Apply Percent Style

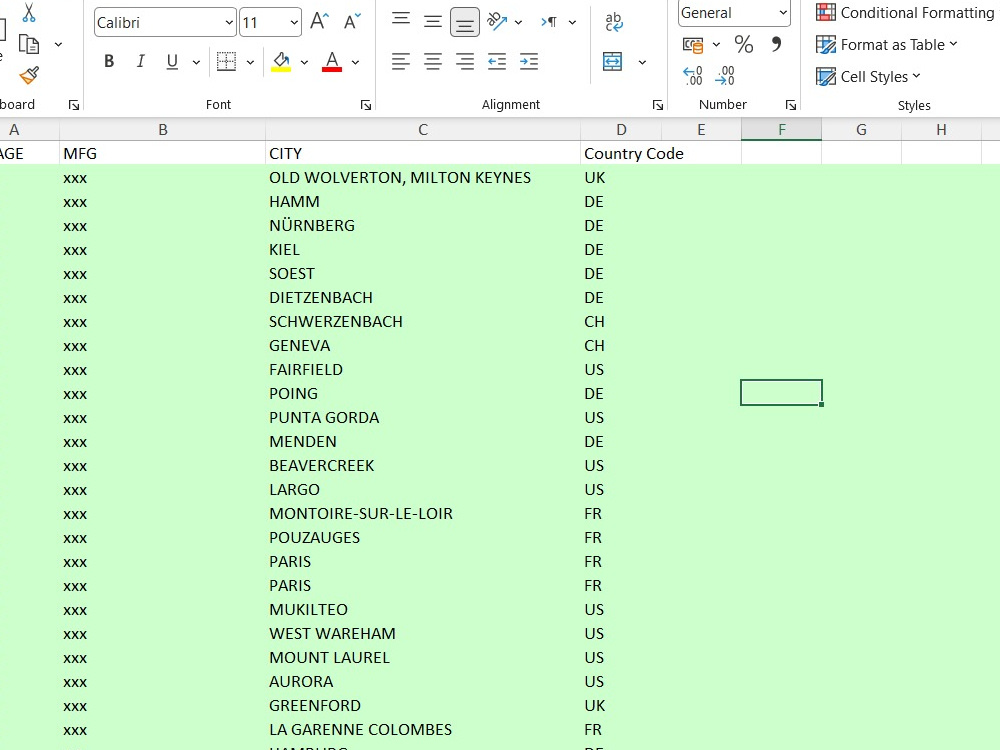coord(744,44)
